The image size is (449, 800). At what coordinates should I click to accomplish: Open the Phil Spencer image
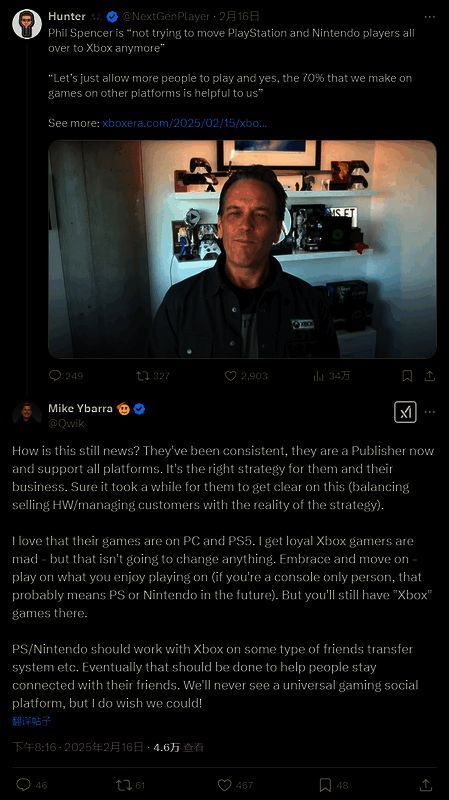point(242,249)
